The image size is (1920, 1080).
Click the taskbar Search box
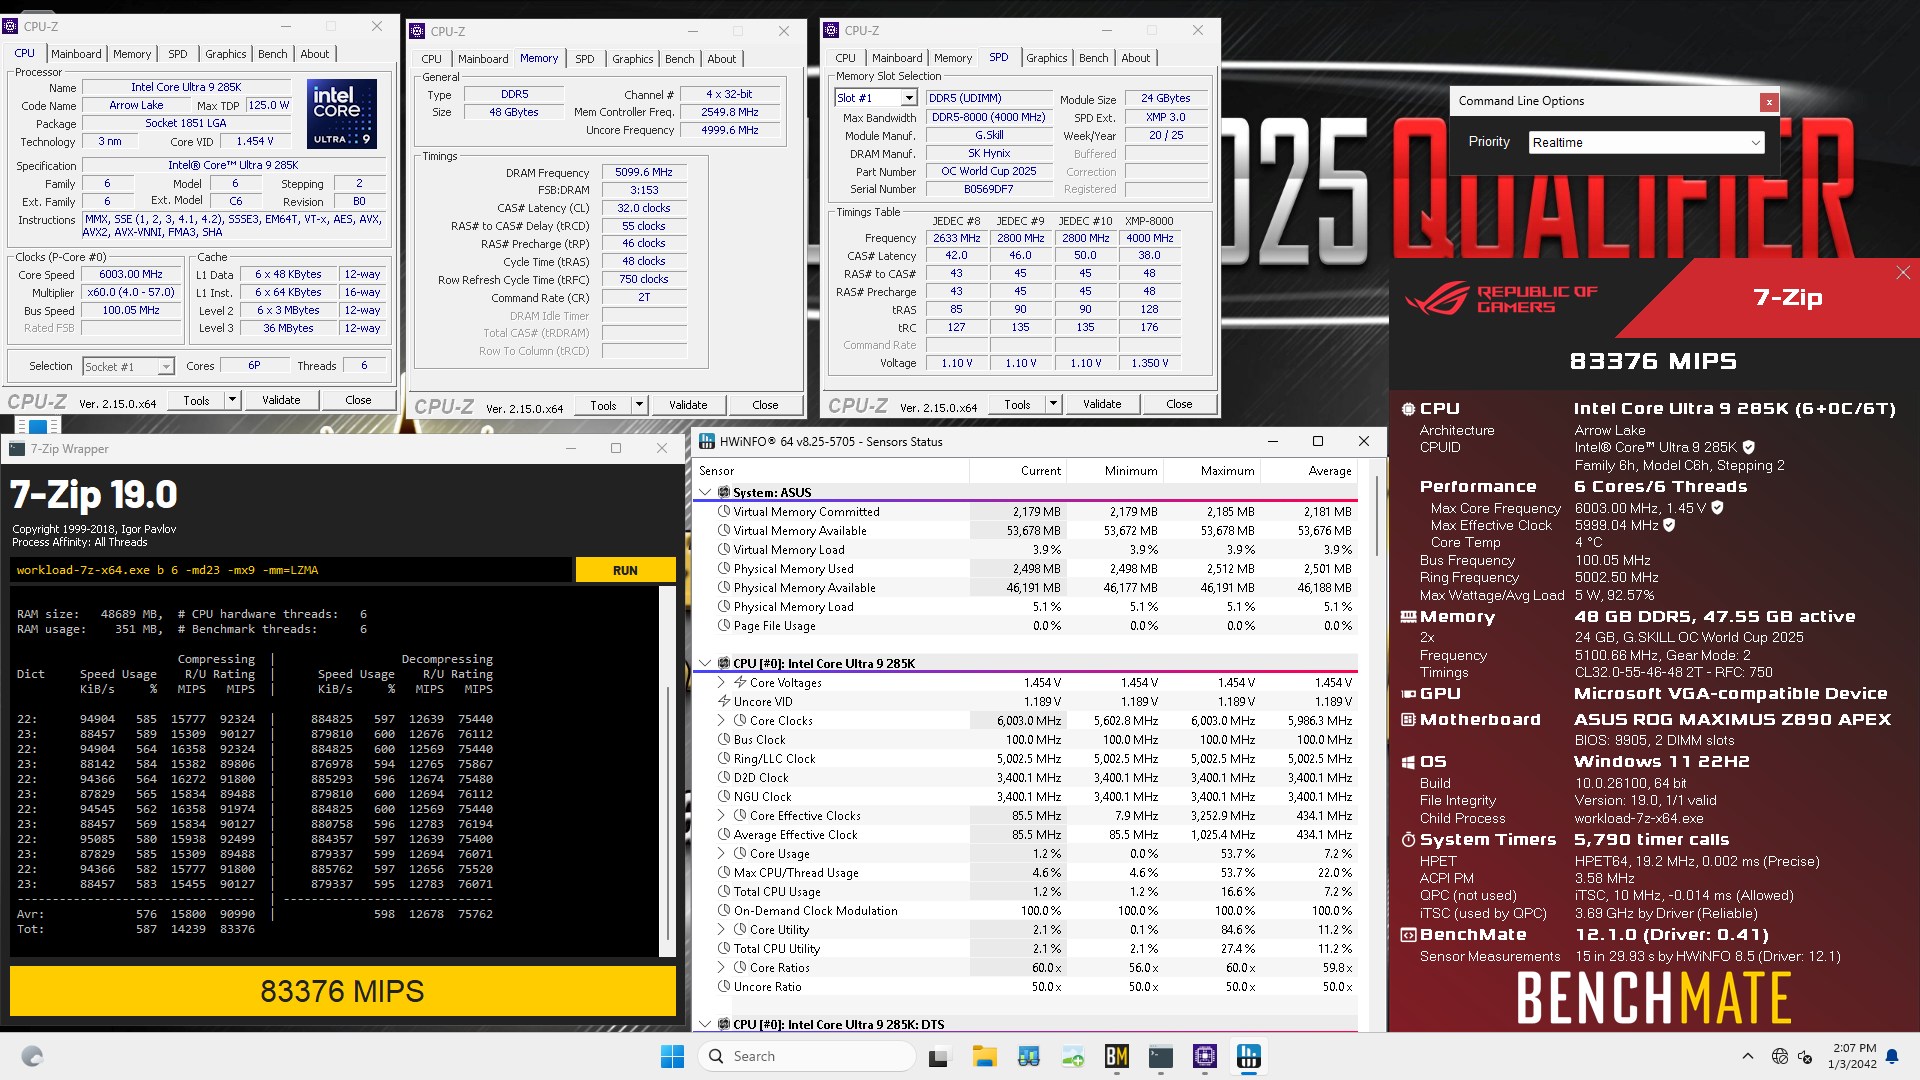[x=808, y=1056]
